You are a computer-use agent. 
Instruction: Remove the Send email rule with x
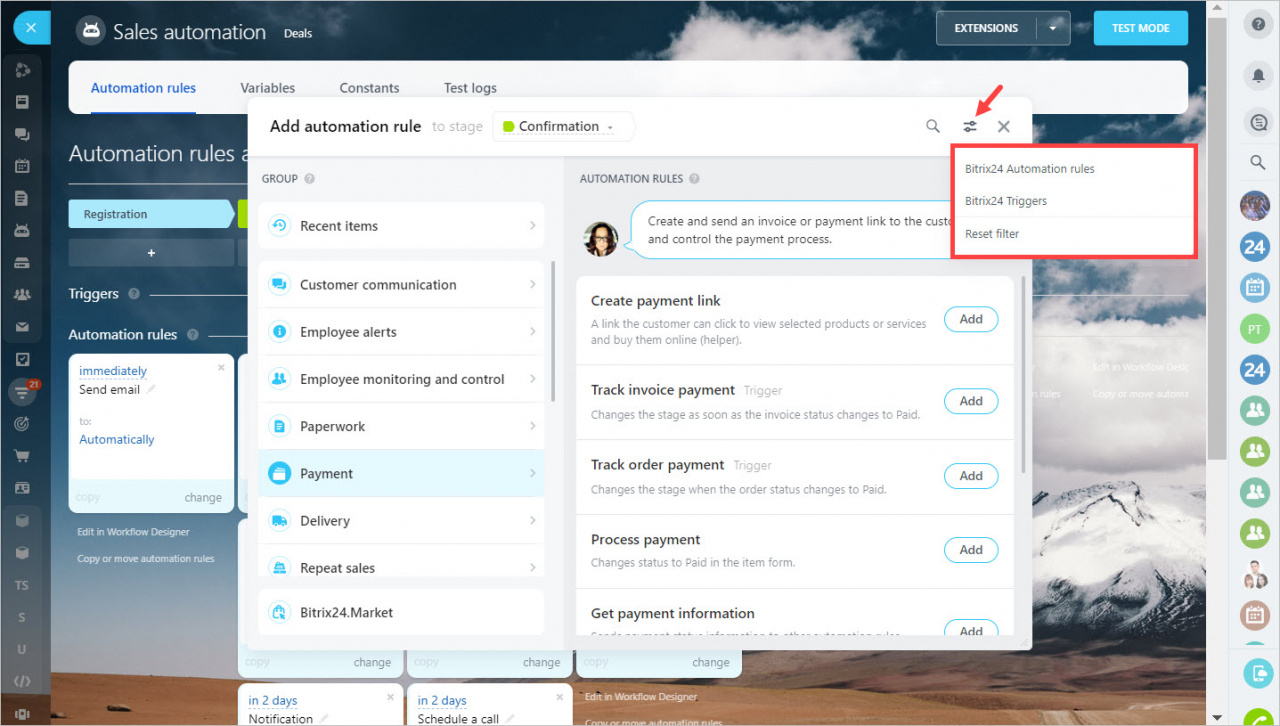point(221,368)
